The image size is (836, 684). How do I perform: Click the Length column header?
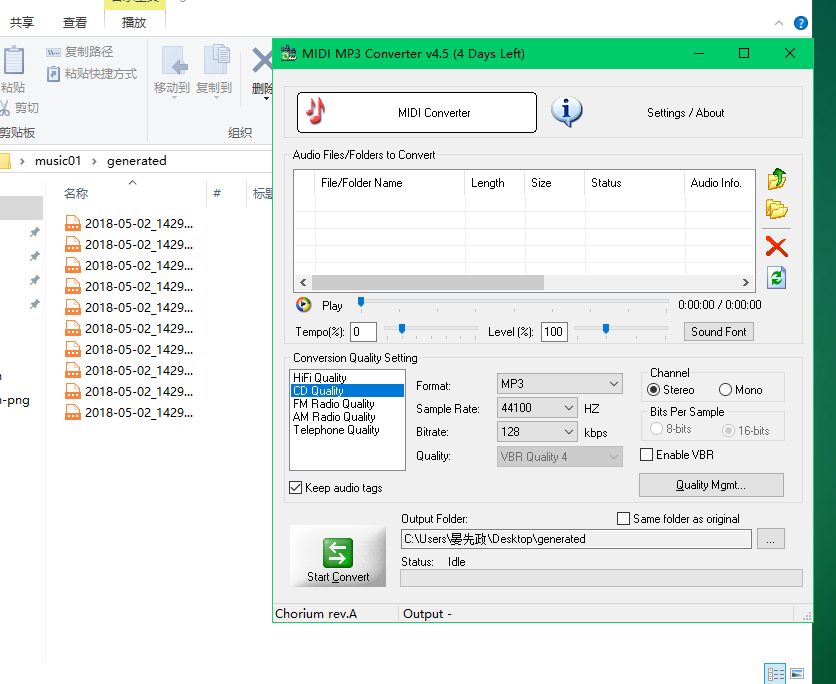[x=495, y=183]
